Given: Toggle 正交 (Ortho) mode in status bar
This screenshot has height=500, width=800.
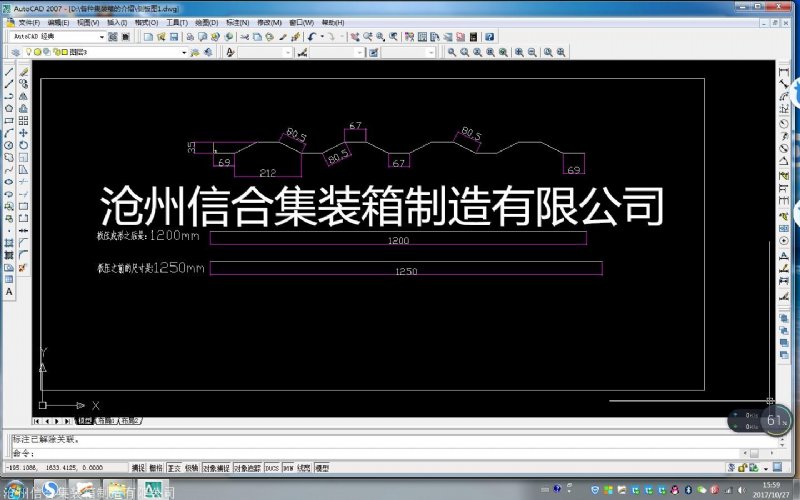Looking at the screenshot, I should pos(173,467).
